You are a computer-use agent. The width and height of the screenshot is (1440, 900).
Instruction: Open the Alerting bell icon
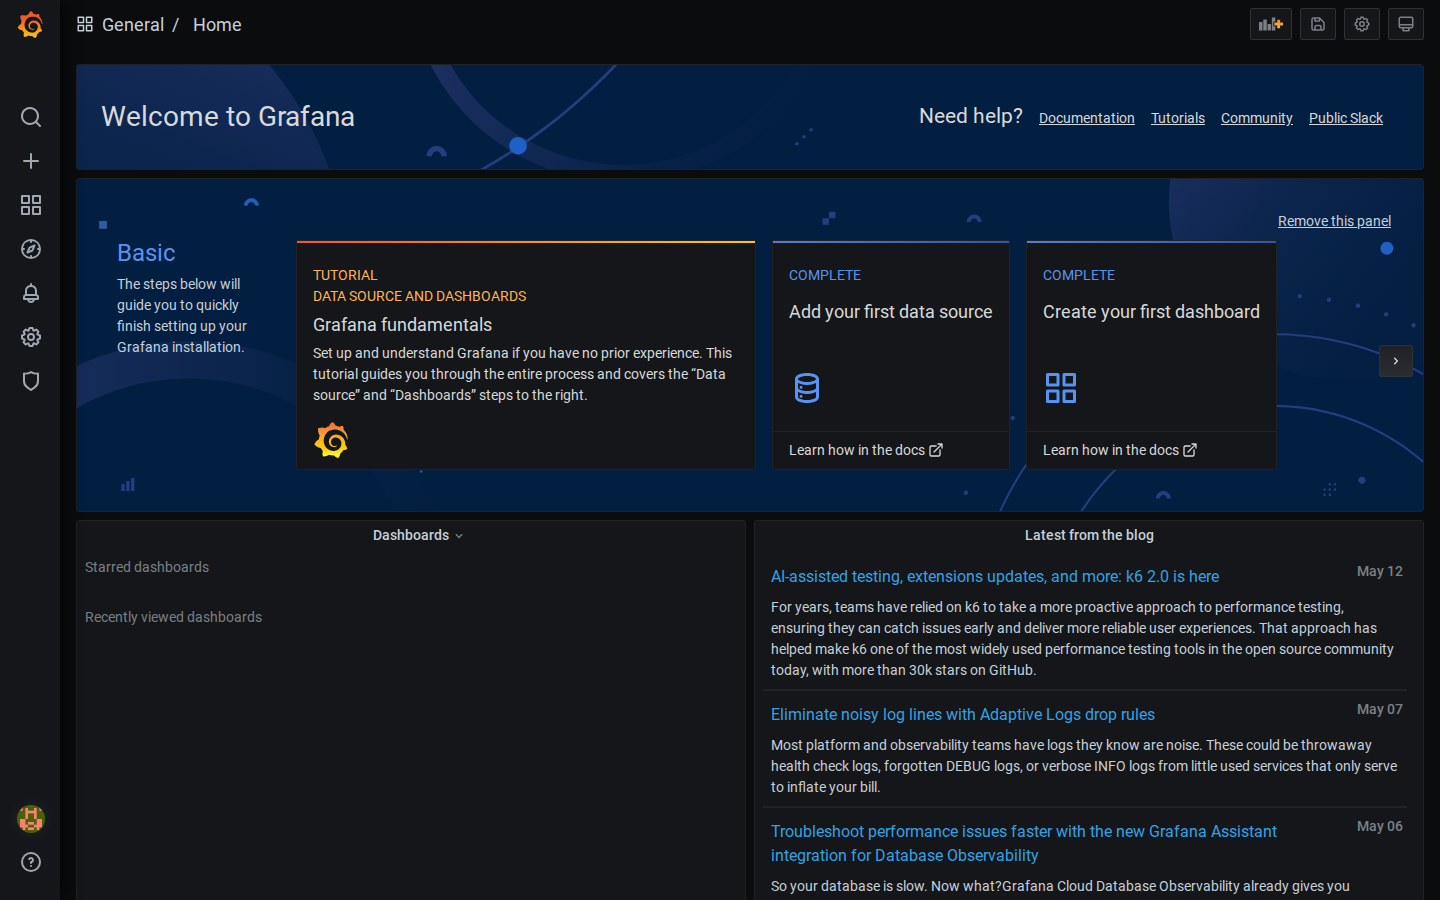(31, 293)
